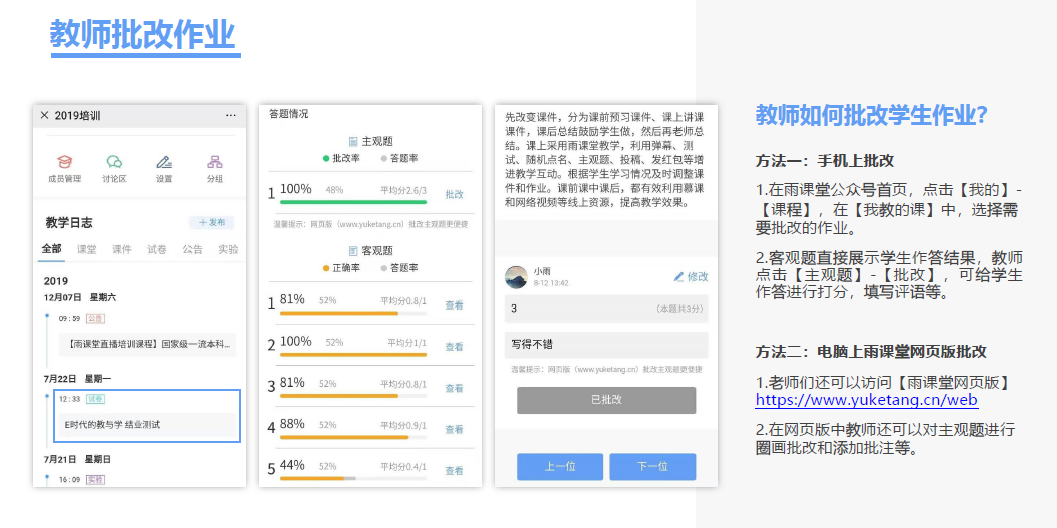
Task: Click the score field showing 3
Action: [607, 308]
